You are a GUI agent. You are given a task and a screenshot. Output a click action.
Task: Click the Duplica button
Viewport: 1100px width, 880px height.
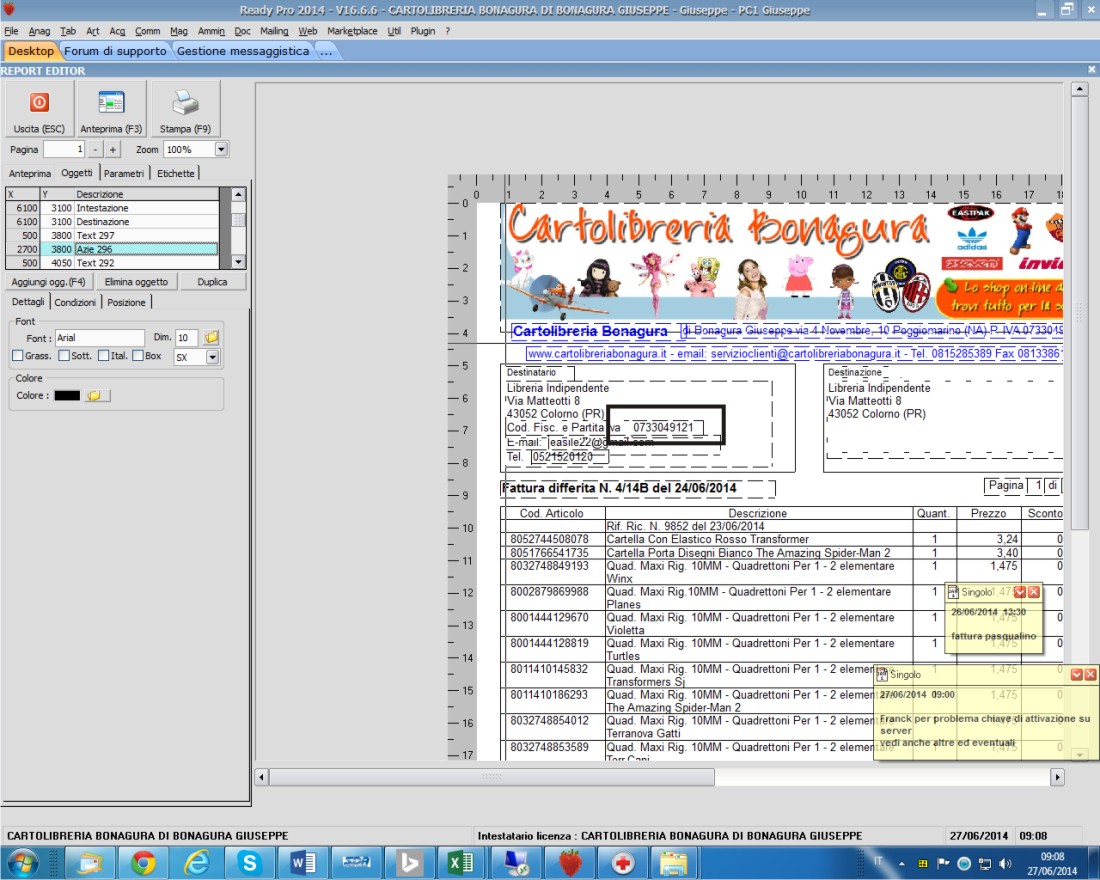[212, 281]
